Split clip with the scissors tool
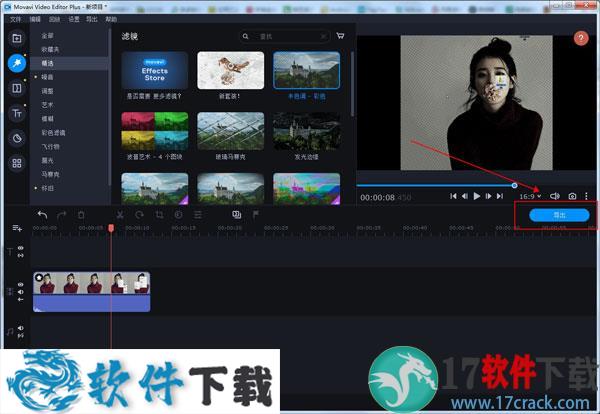 tap(120, 215)
